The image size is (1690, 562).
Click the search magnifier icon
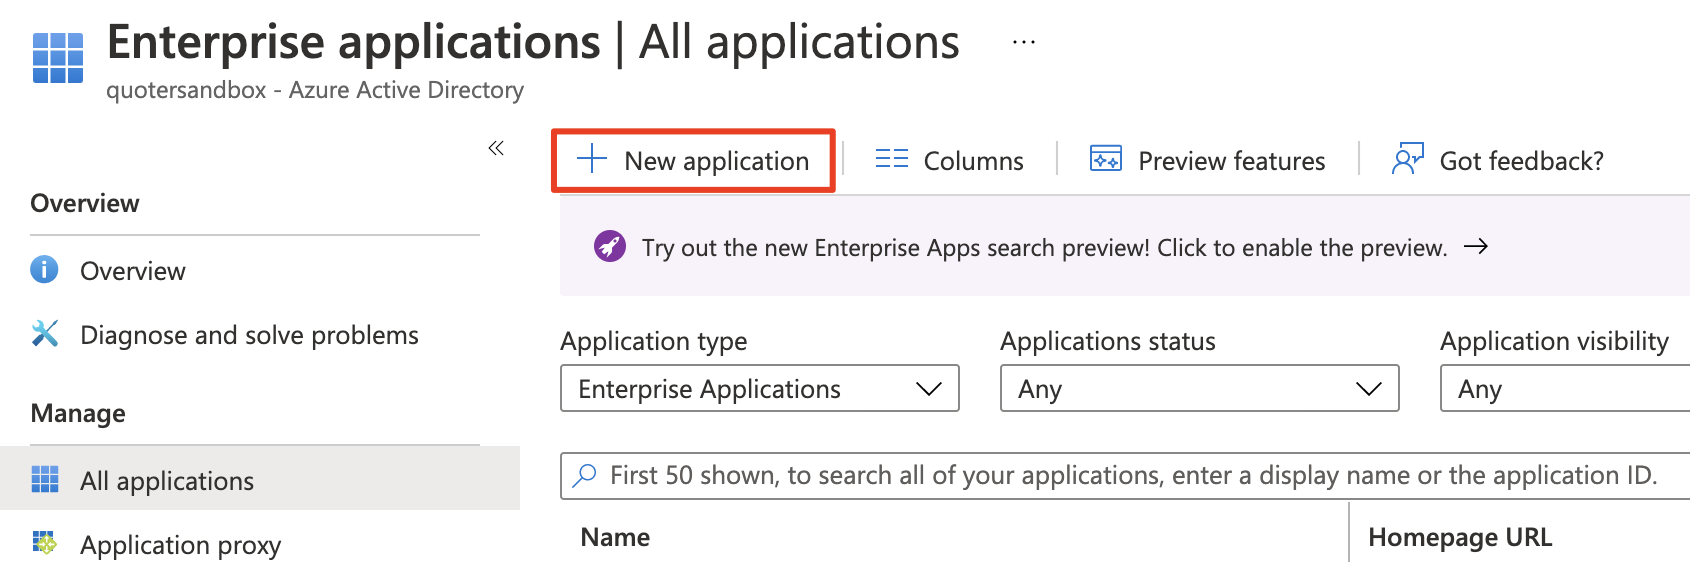585,475
